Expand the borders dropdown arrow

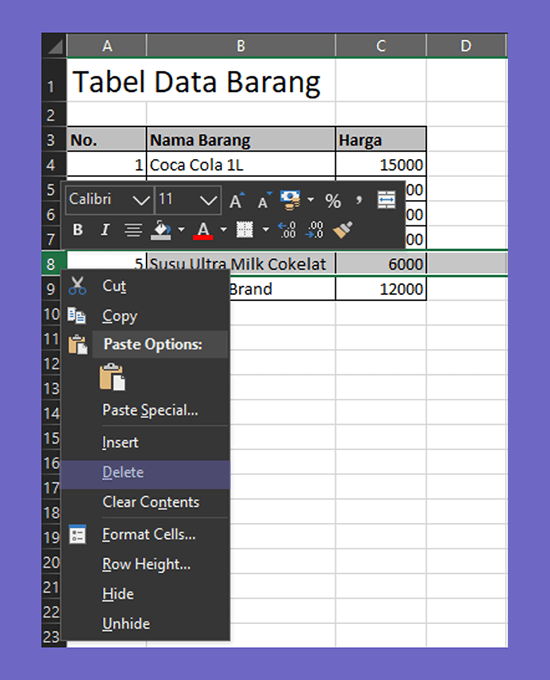coord(265,229)
